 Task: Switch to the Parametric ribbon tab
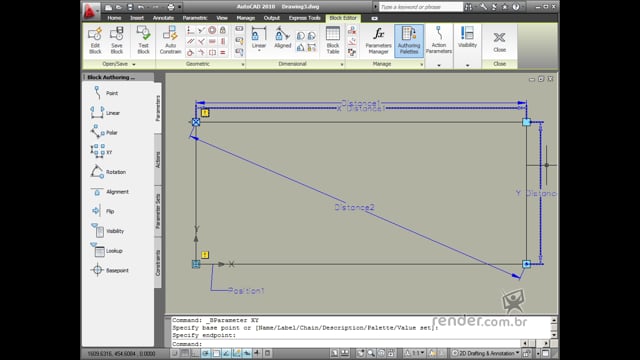tap(195, 18)
